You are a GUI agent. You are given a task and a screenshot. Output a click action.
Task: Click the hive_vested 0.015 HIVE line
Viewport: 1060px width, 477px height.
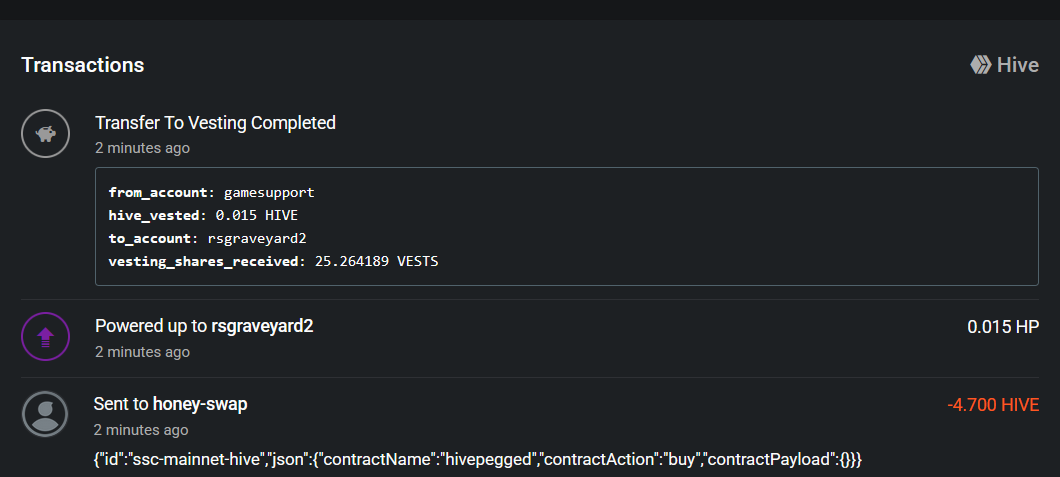click(203, 216)
